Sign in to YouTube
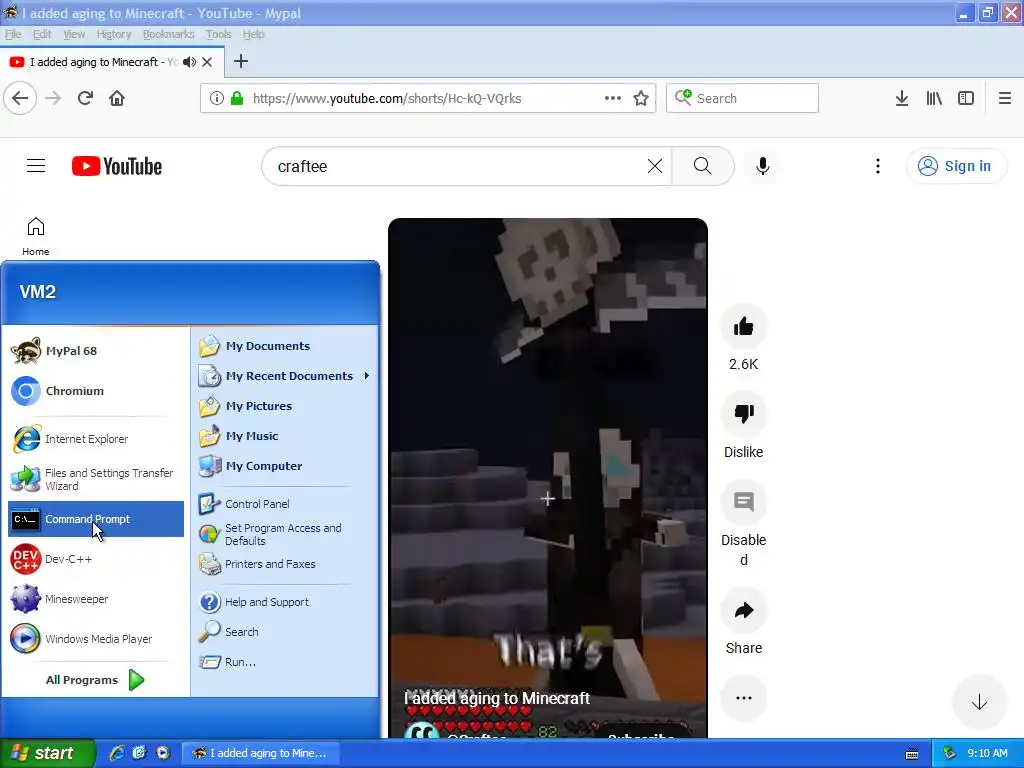The width and height of the screenshot is (1024, 768). point(955,167)
